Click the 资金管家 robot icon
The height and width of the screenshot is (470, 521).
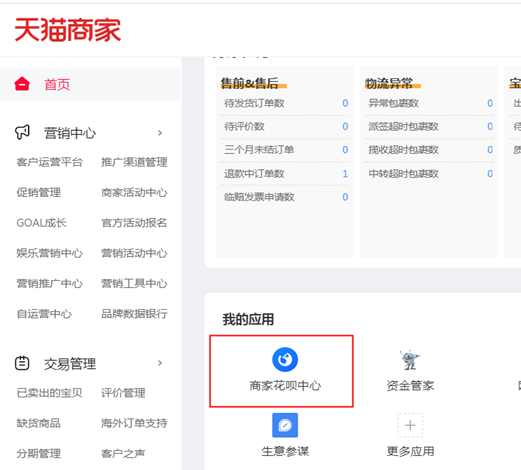410,360
